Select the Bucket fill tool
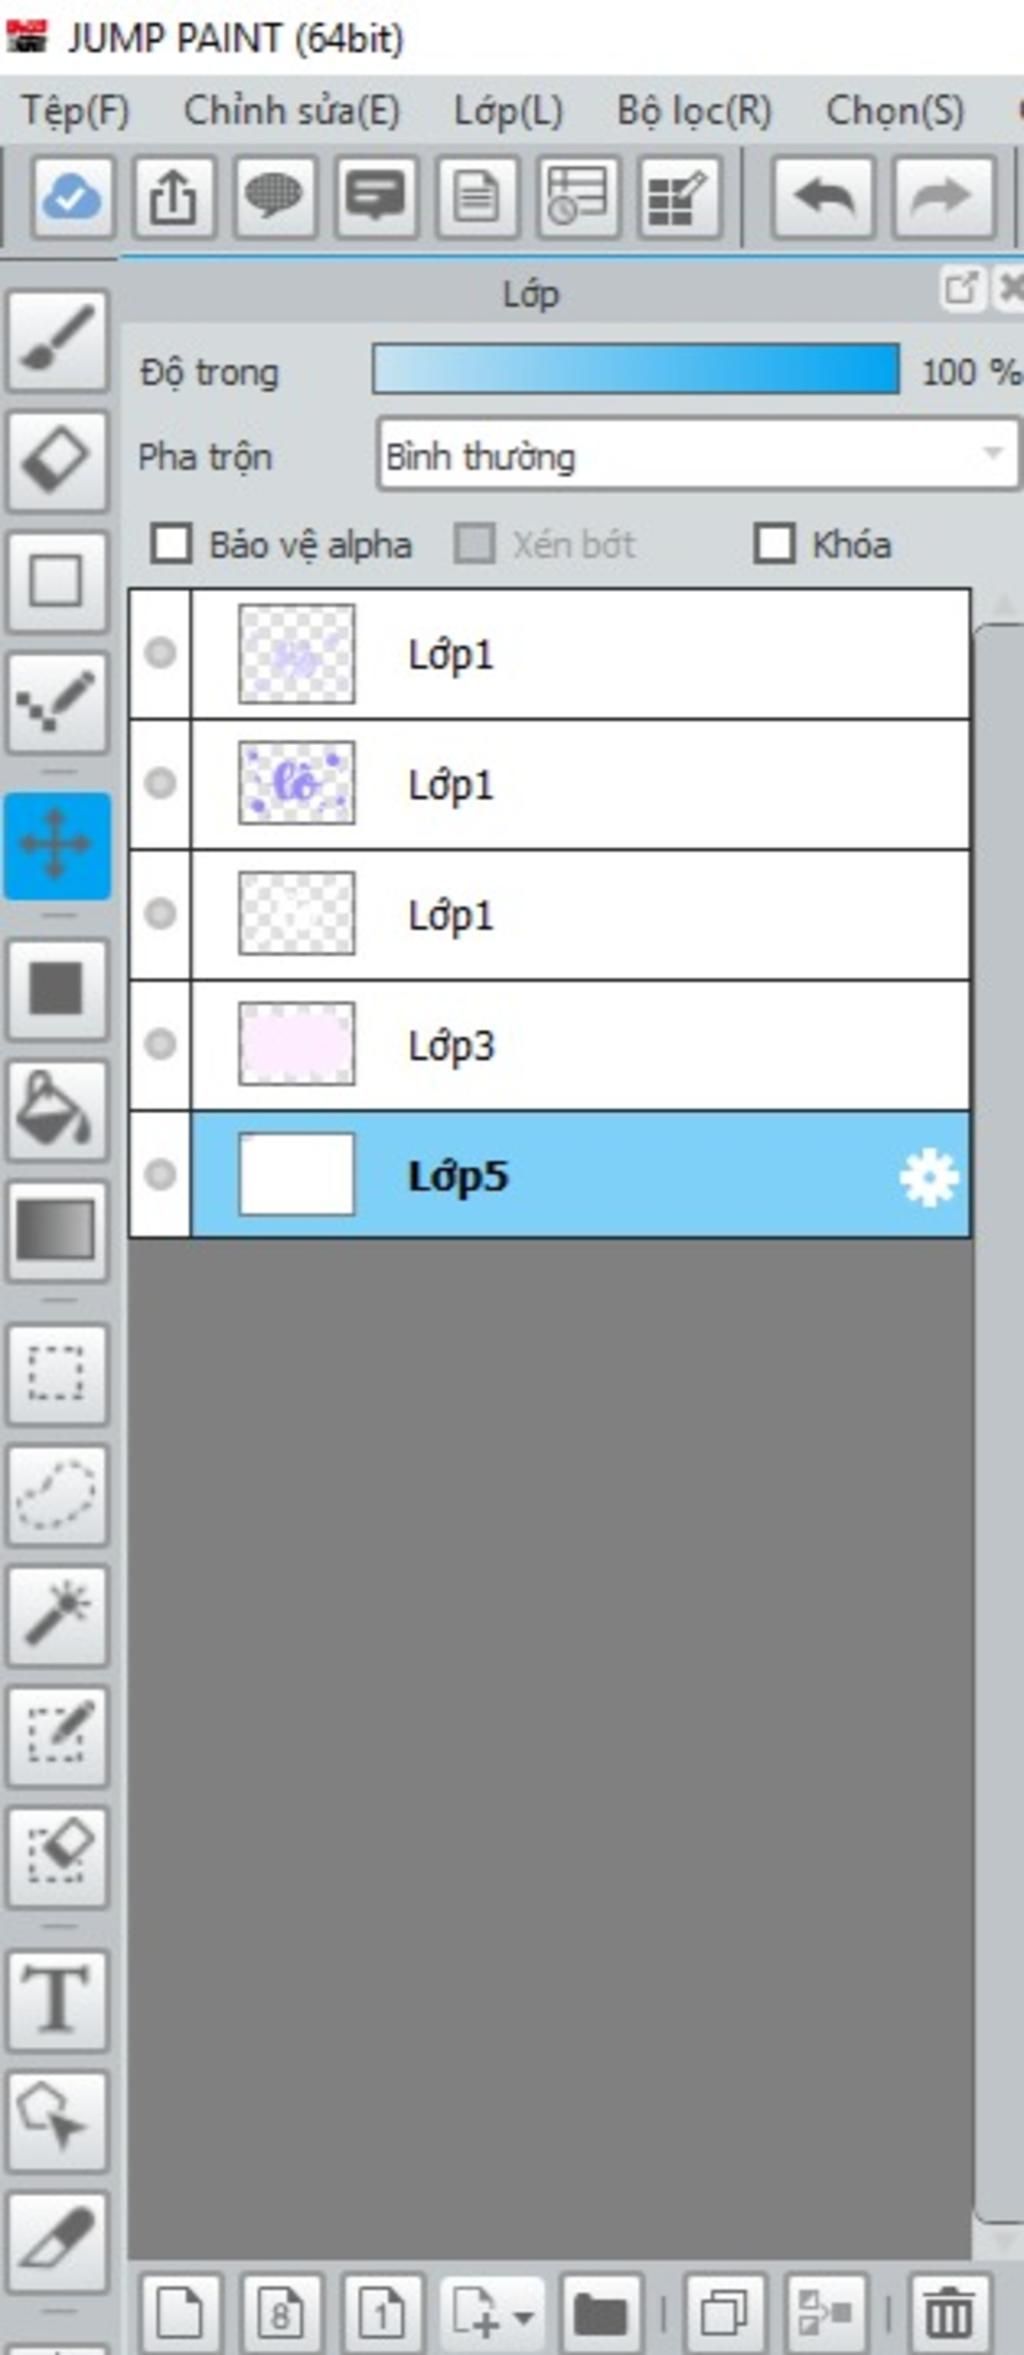 click(x=57, y=1110)
